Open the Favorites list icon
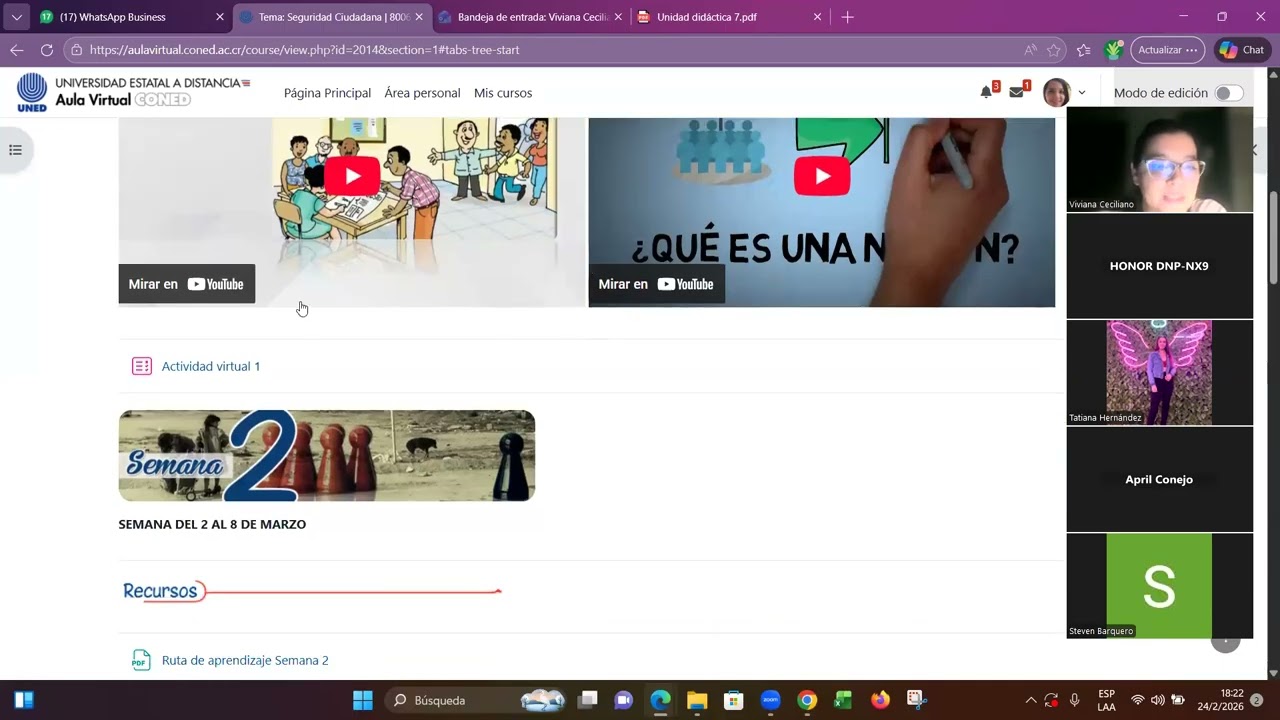Screen dimensions: 1280x720 [x=1084, y=50]
